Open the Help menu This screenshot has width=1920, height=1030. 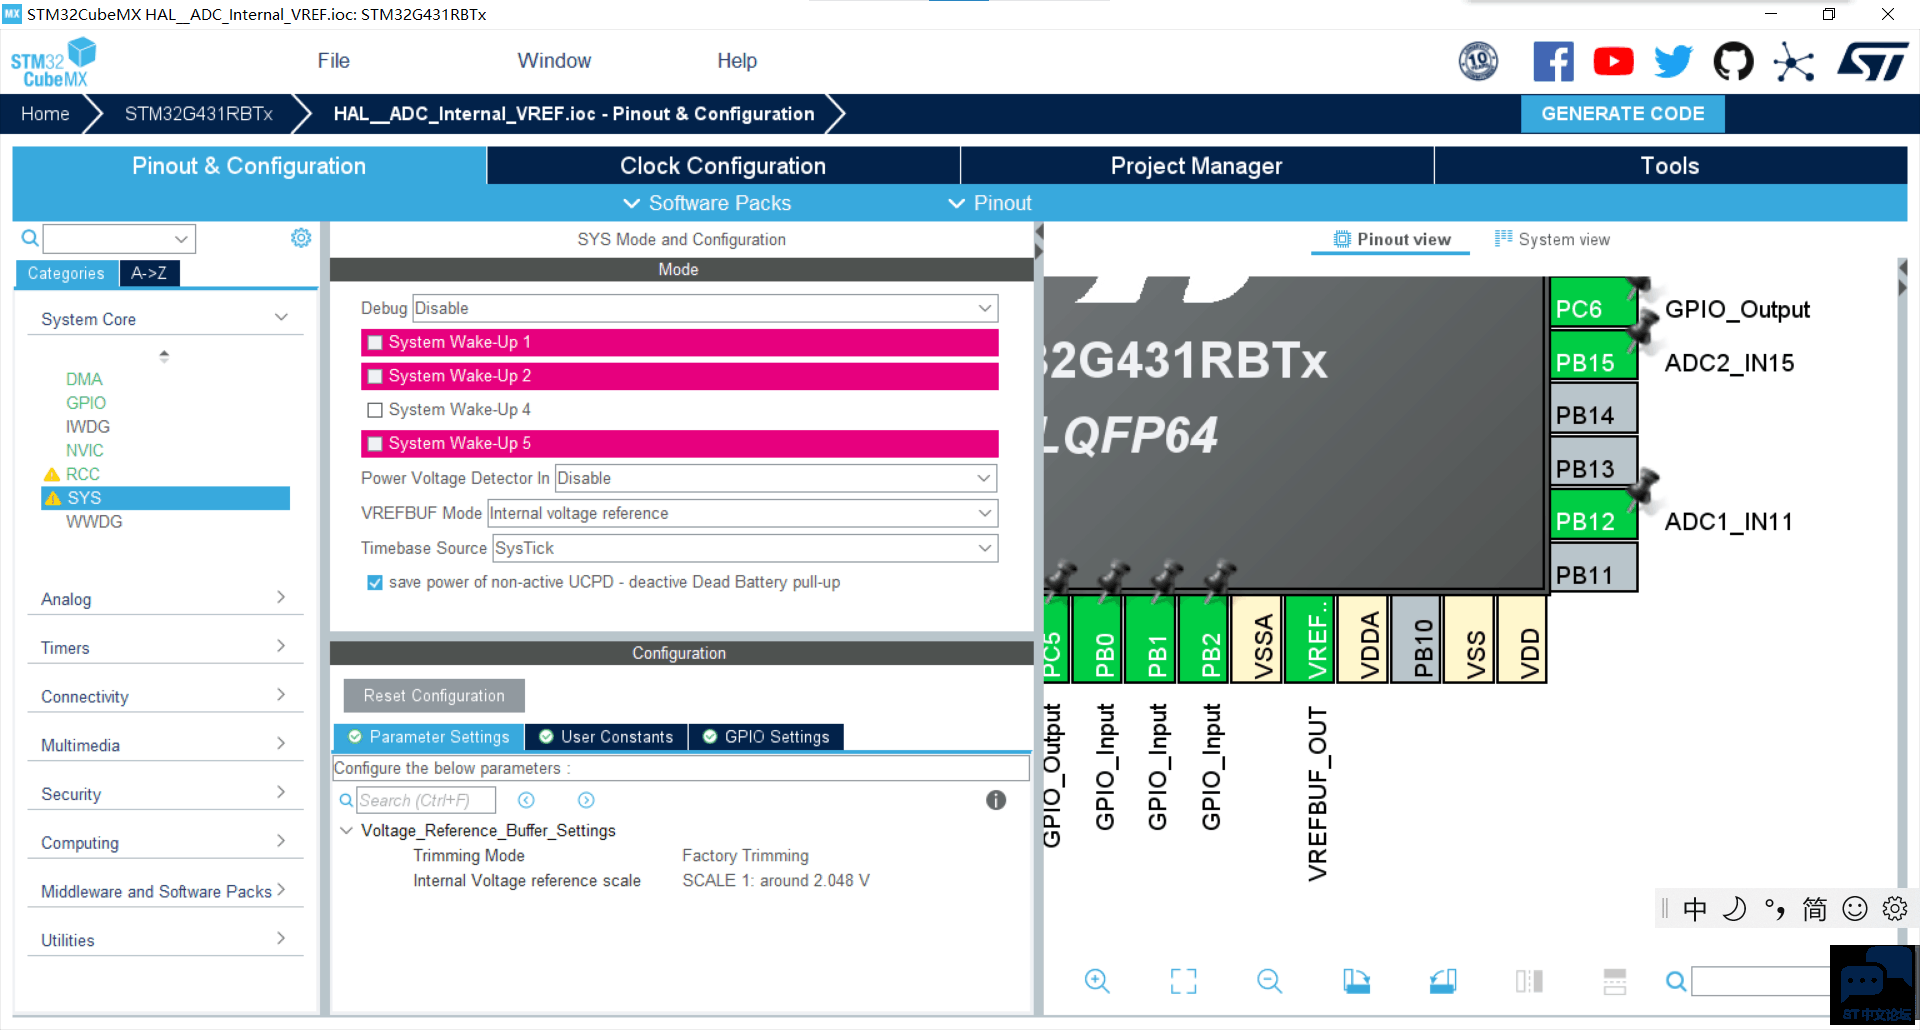[x=737, y=61]
